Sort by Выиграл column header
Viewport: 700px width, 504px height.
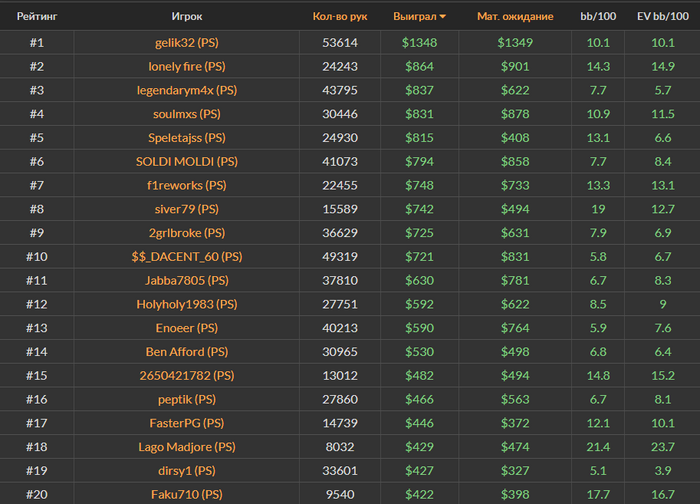pyautogui.click(x=415, y=17)
